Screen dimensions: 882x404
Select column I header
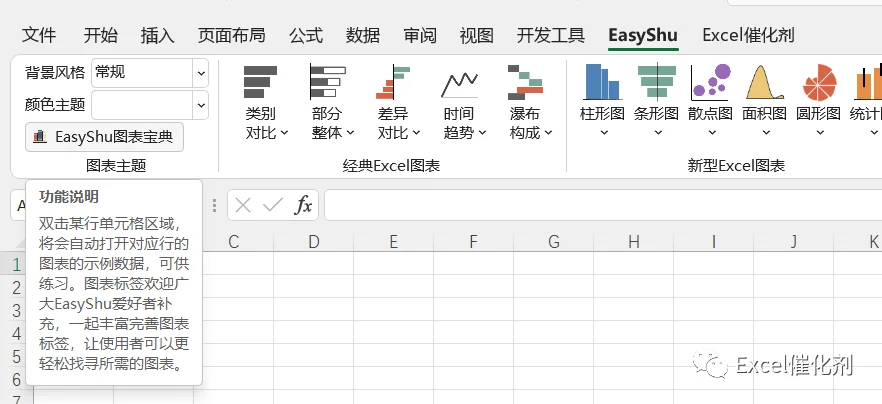(x=713, y=242)
